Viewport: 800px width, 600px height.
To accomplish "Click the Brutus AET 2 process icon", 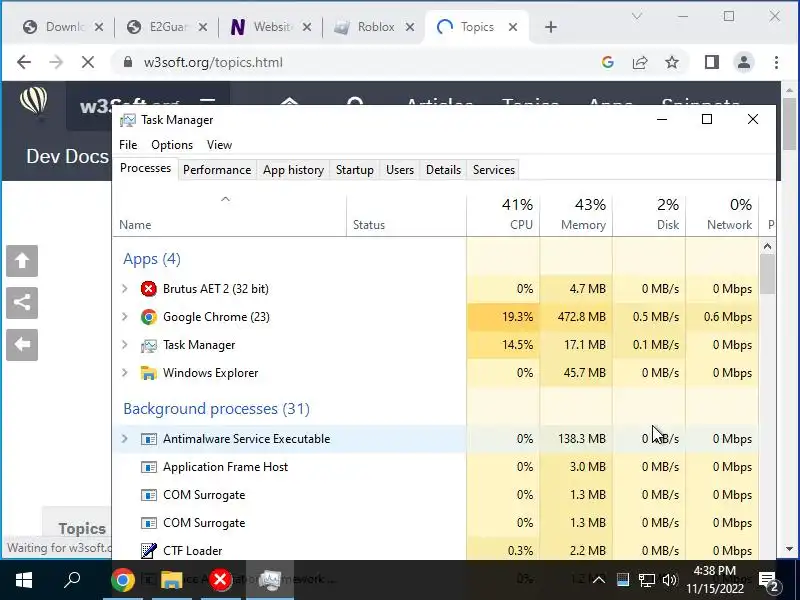I will (x=148, y=289).
